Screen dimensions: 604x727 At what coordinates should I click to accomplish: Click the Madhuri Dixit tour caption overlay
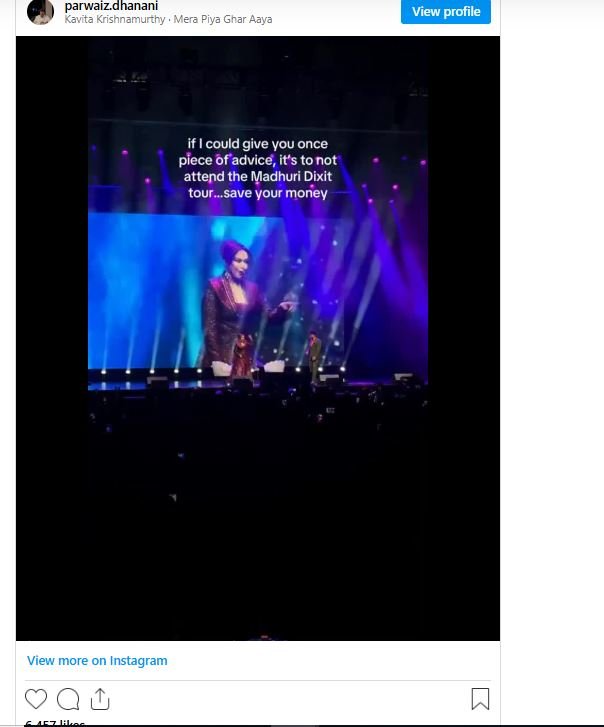(258, 168)
